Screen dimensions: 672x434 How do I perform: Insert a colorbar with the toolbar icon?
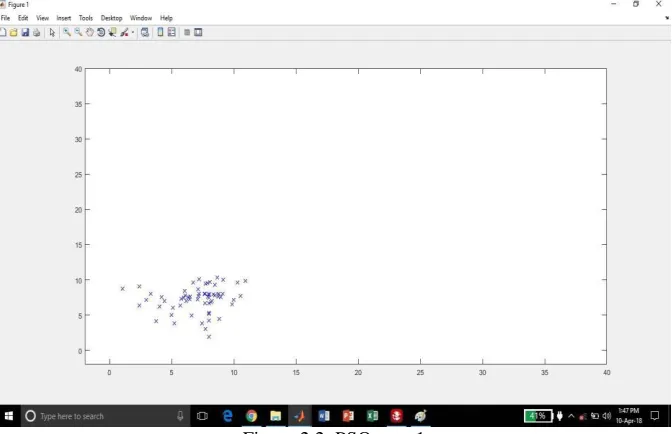coord(160,32)
